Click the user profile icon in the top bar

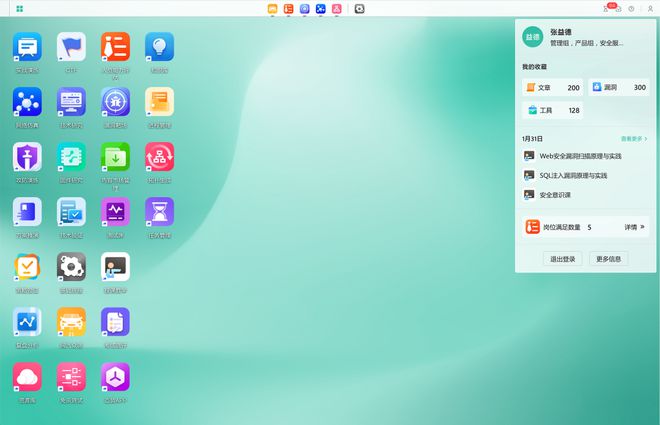click(x=650, y=9)
